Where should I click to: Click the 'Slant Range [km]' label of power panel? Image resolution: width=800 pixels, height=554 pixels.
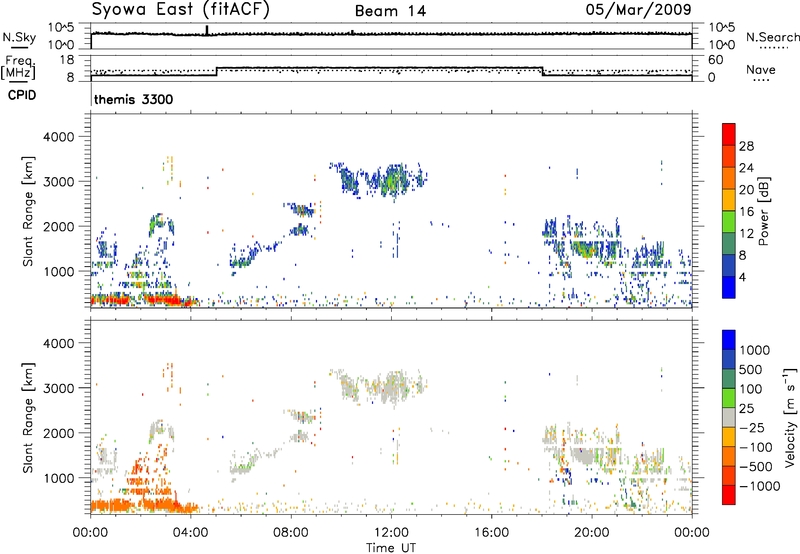point(28,211)
